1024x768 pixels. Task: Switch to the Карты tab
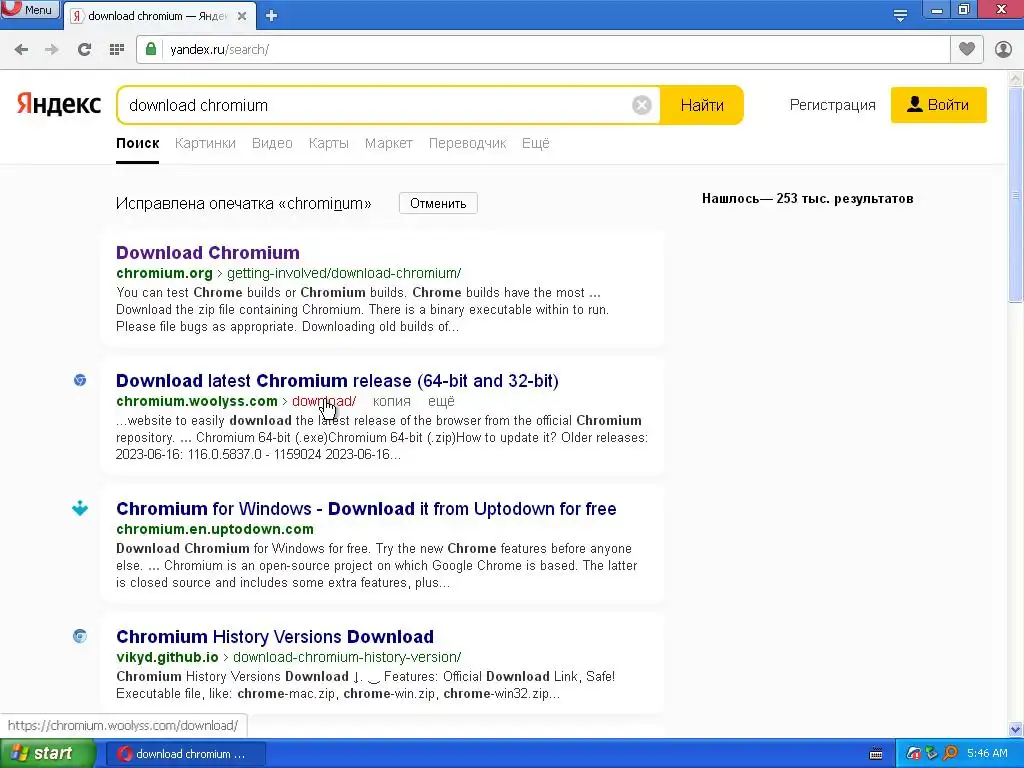pyautogui.click(x=328, y=143)
